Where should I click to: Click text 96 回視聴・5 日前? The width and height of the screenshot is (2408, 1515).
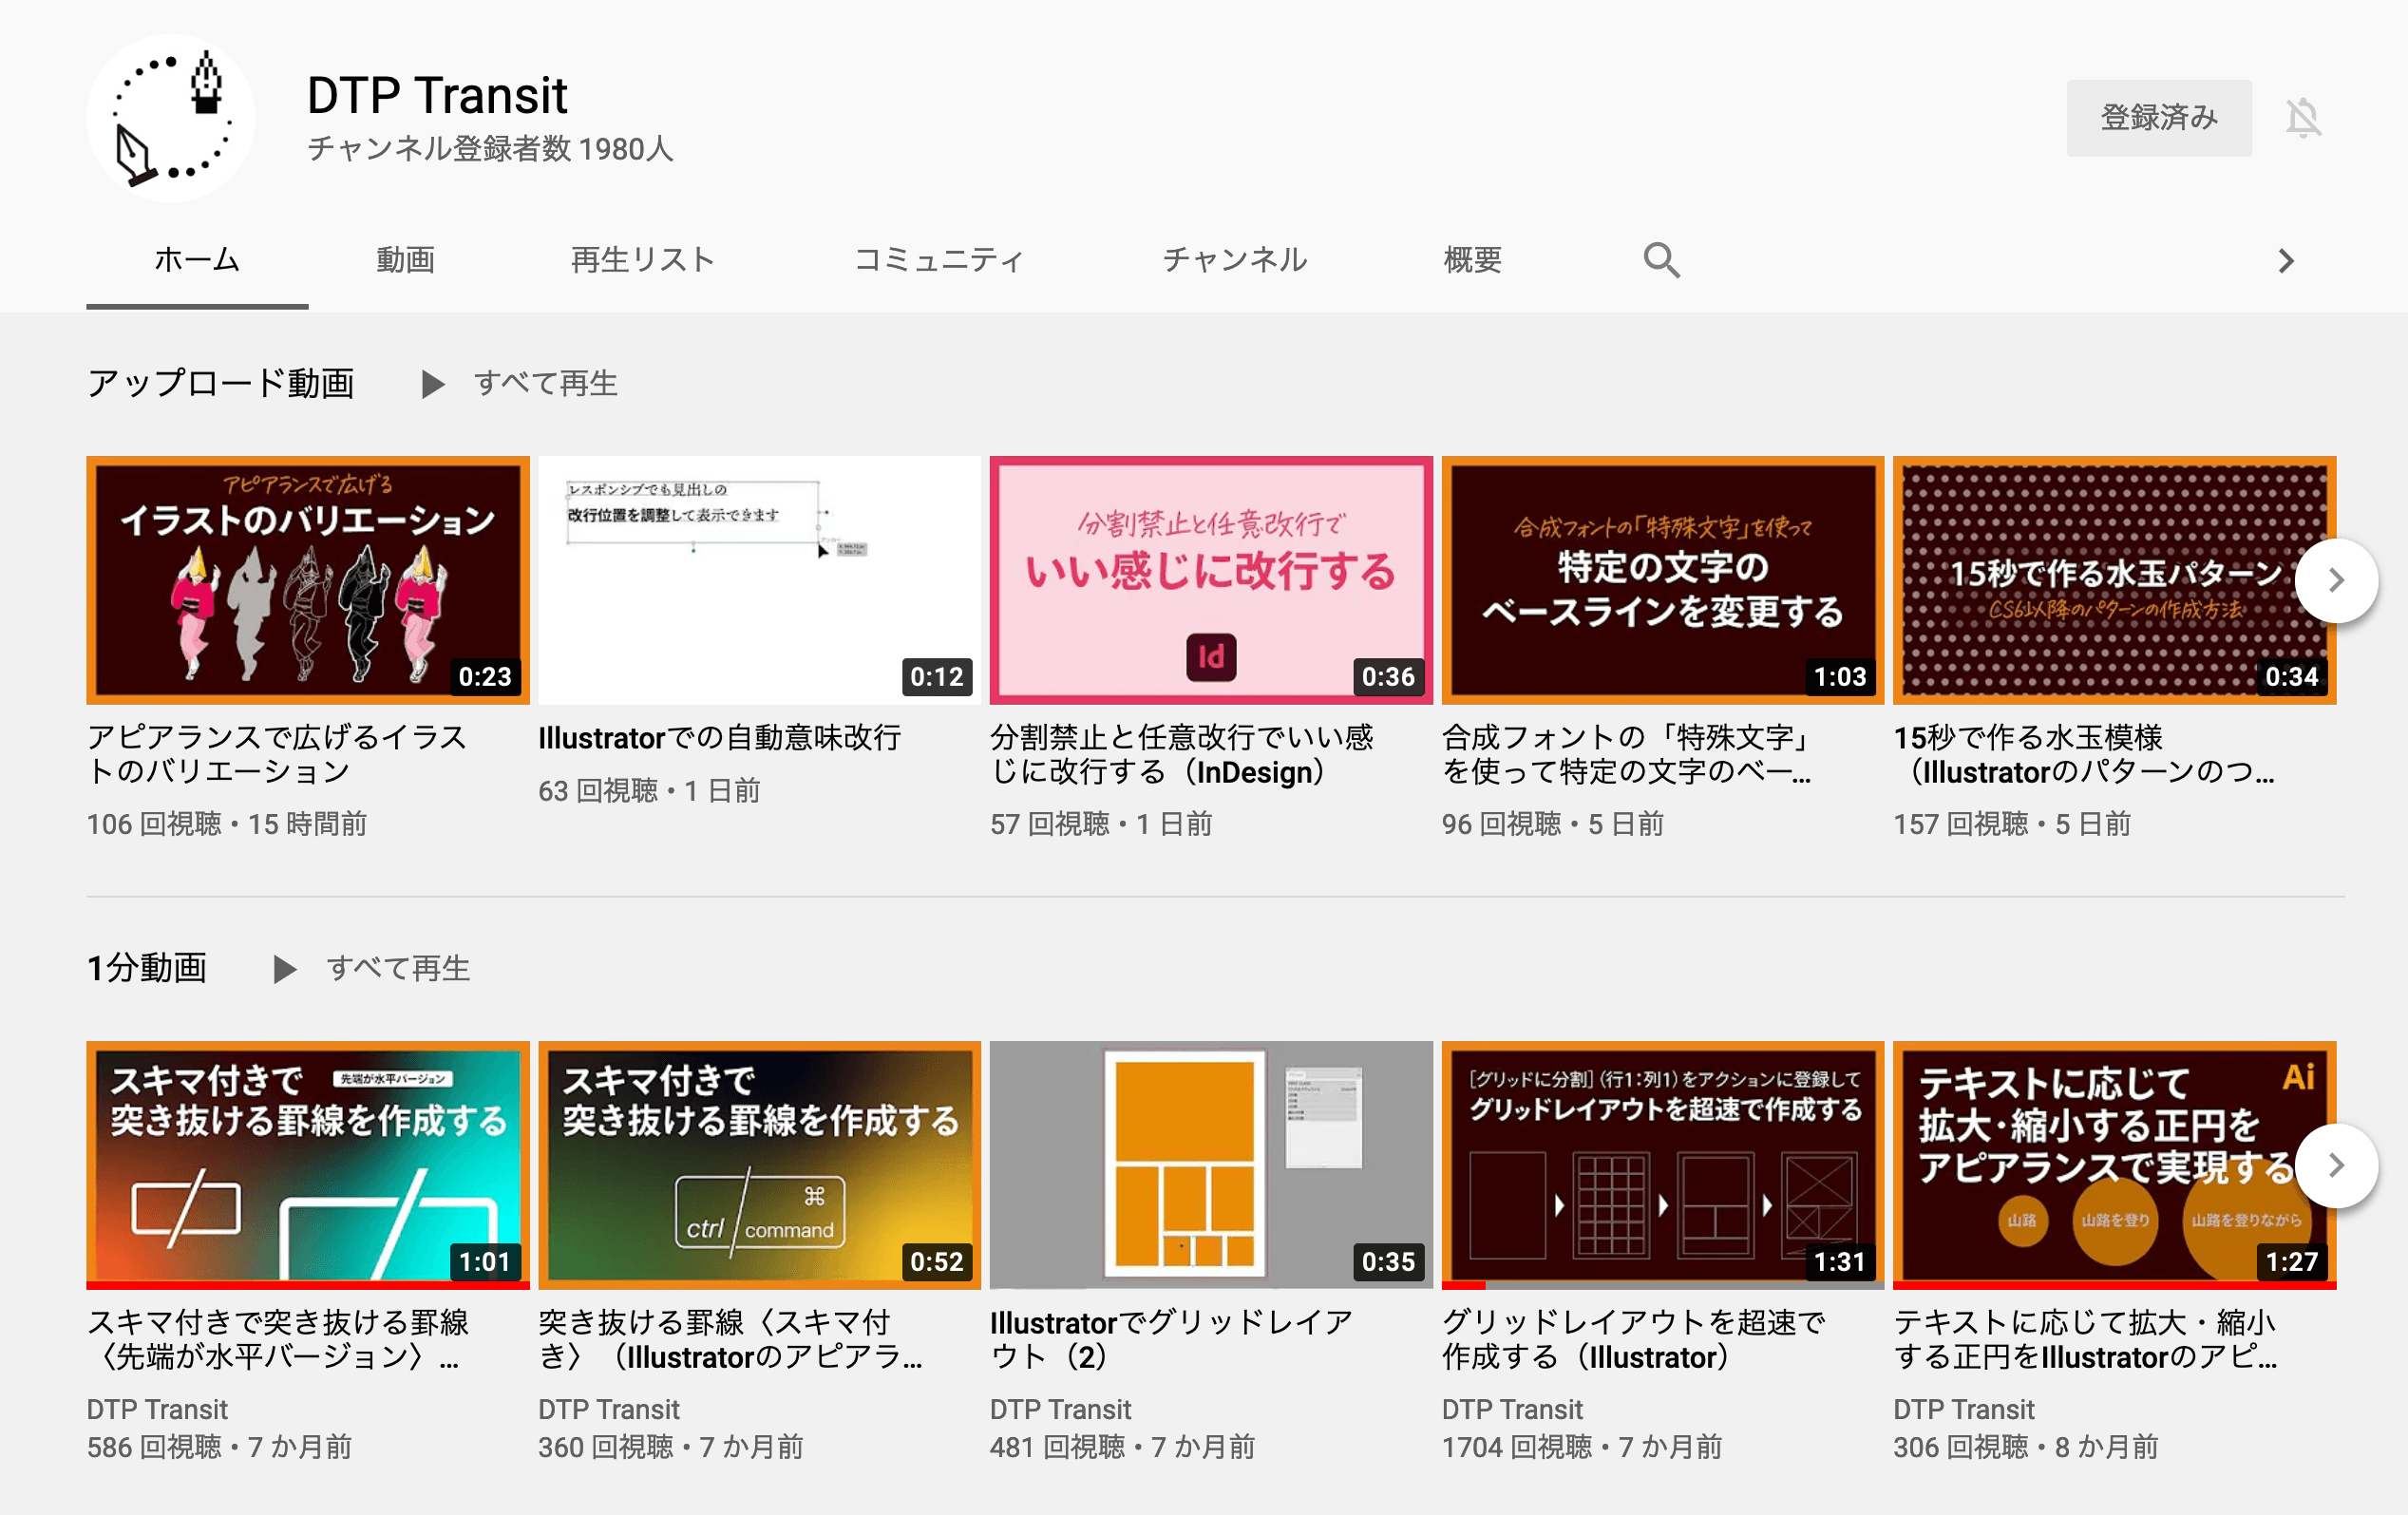[1553, 824]
